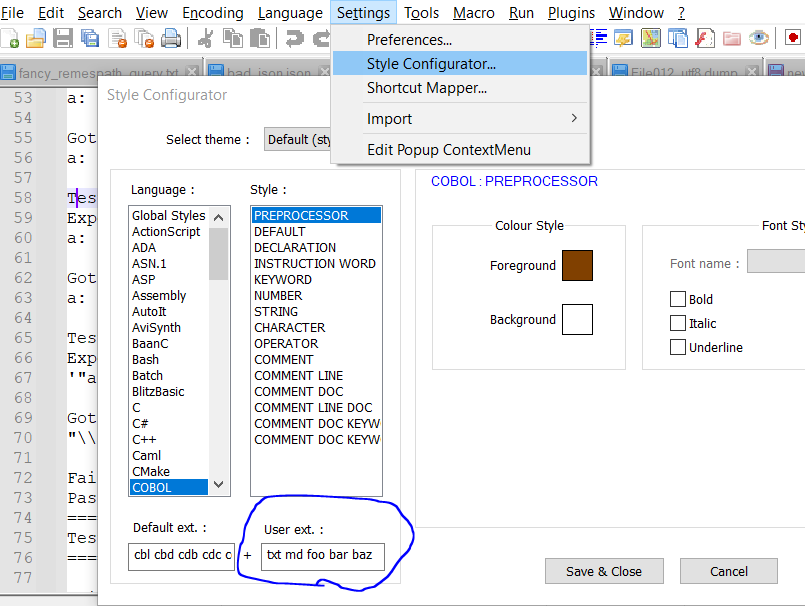Screen dimensions: 805x606
Task: Click the Print toolbar icon
Action: point(171,39)
